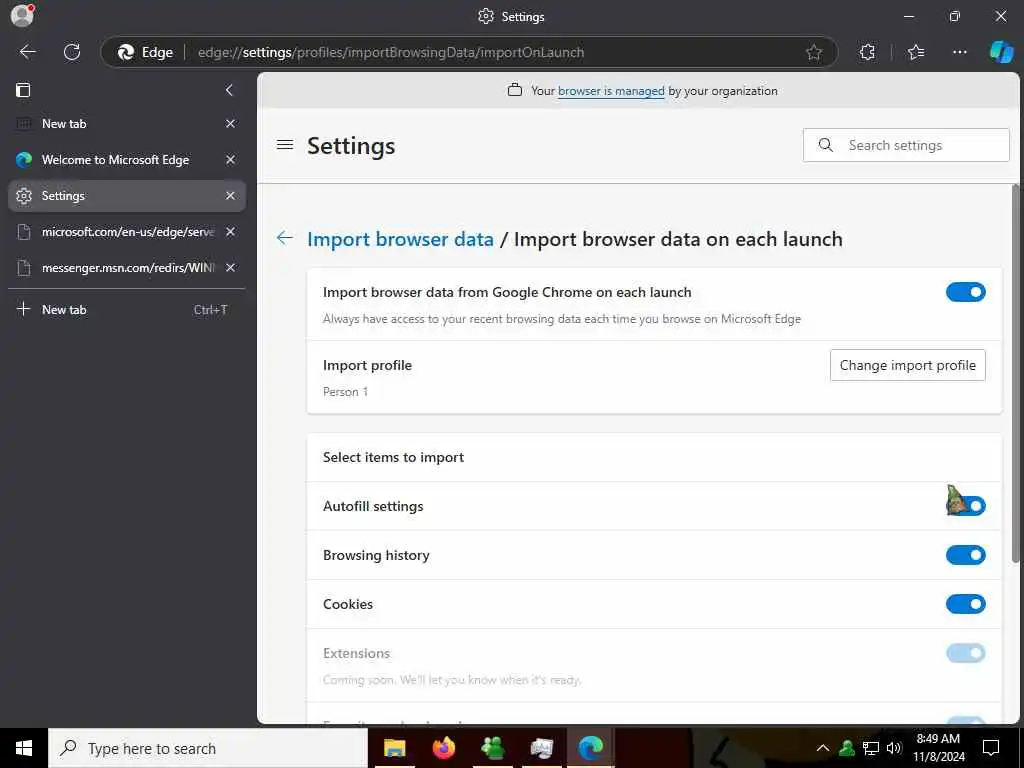Open network status tray icon
The height and width of the screenshot is (768, 1024).
tap(871, 748)
